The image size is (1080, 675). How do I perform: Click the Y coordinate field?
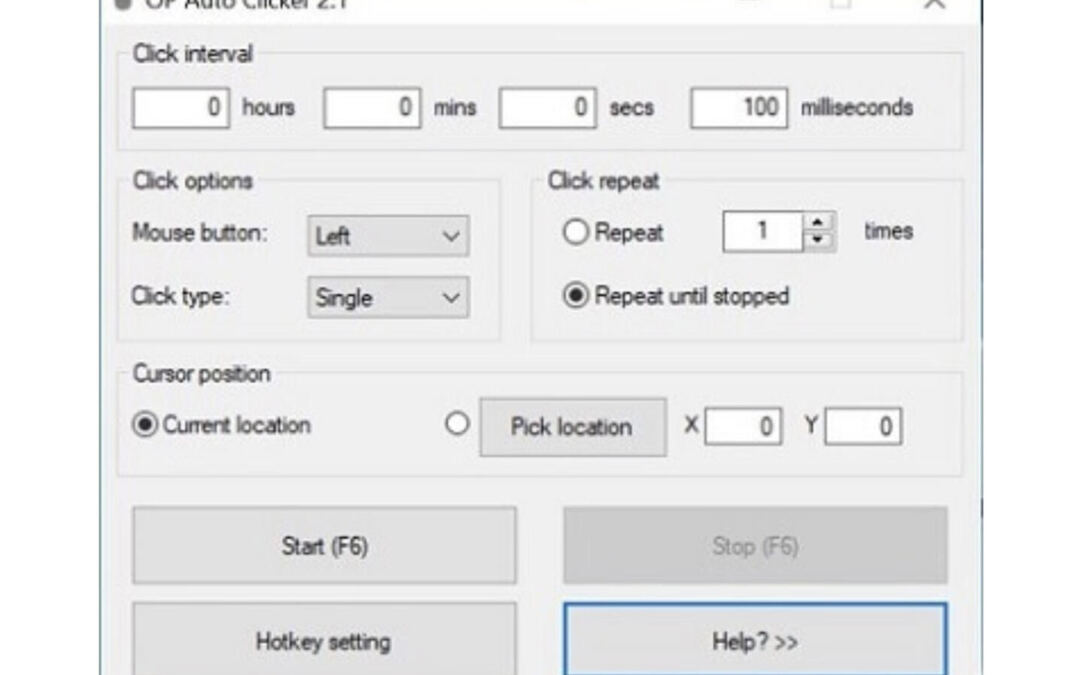pyautogui.click(x=862, y=427)
